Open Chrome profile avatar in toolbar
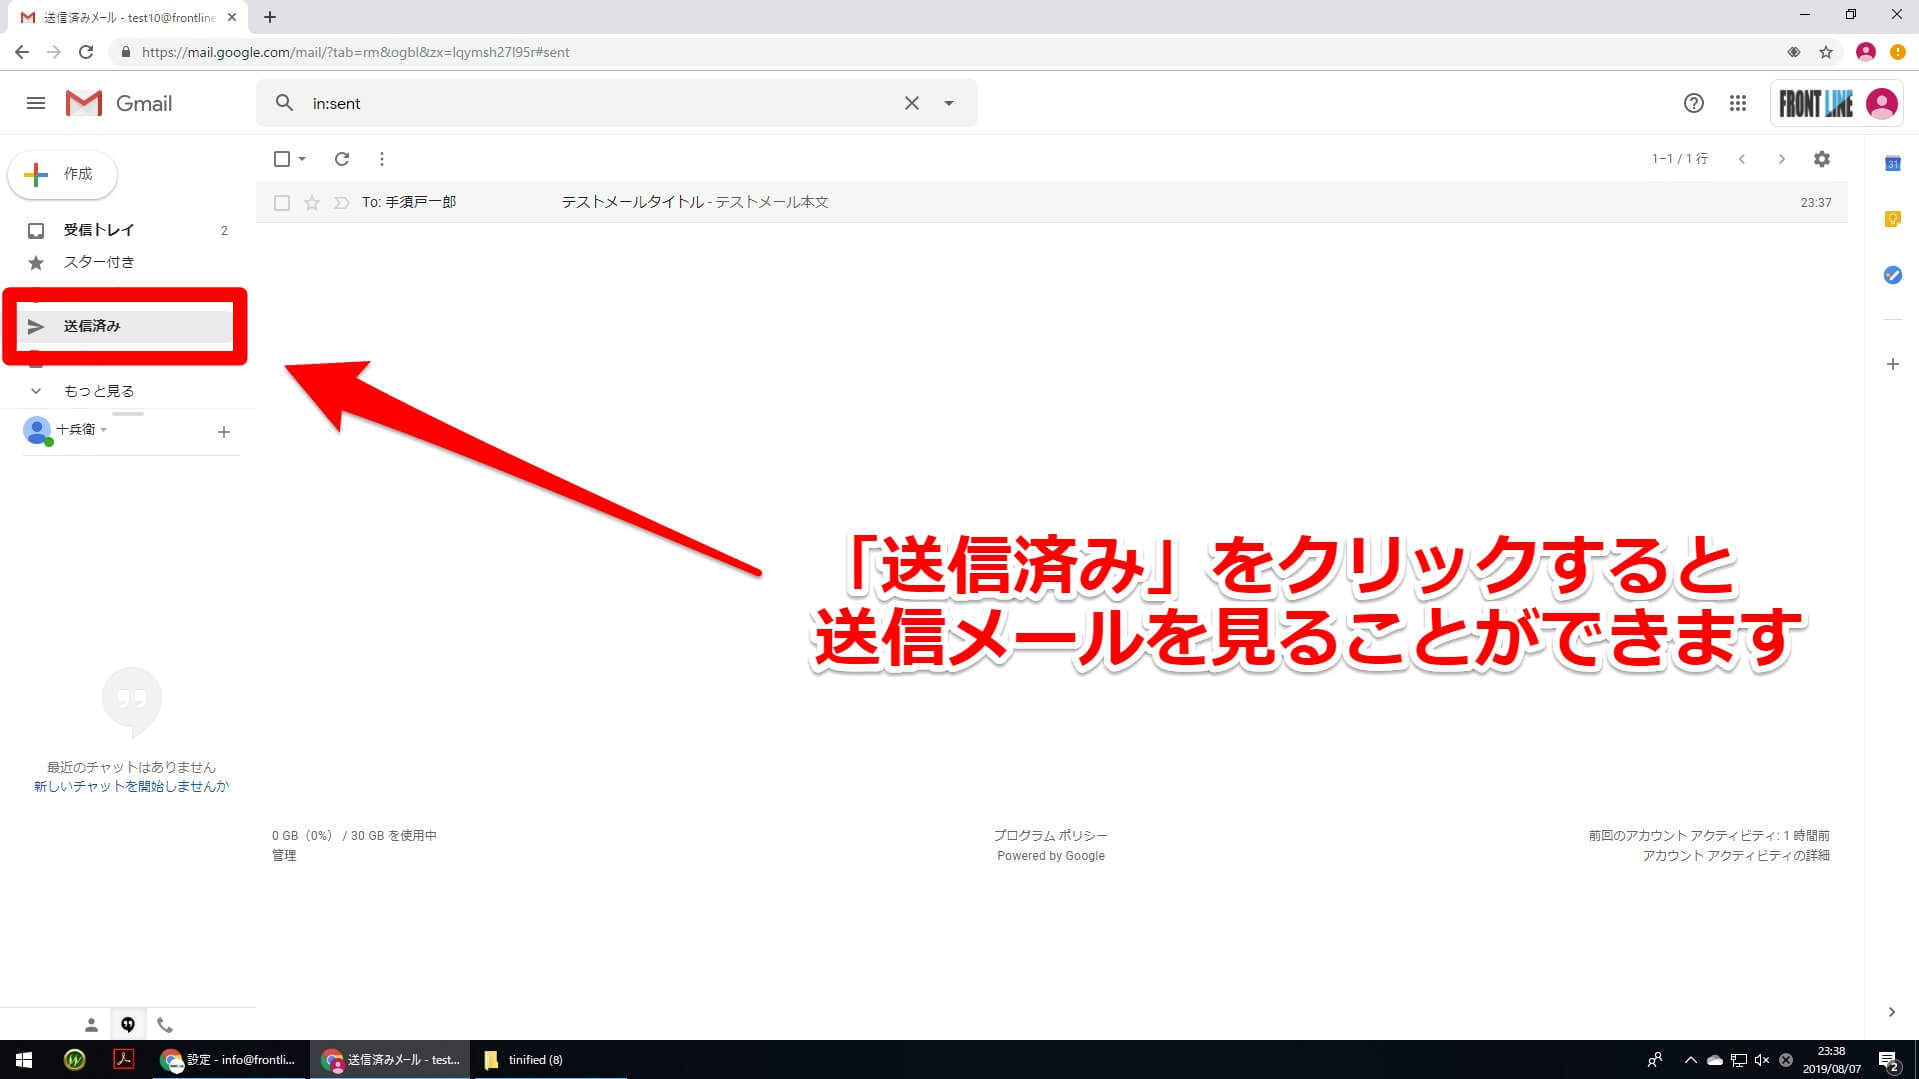 (1865, 52)
